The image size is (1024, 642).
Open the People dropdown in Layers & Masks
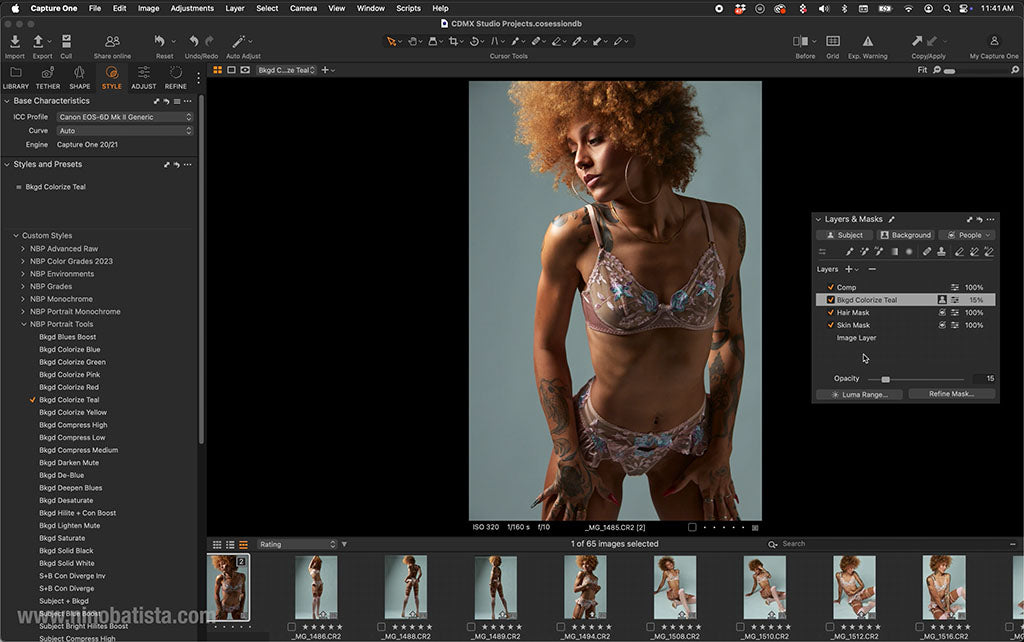point(967,234)
